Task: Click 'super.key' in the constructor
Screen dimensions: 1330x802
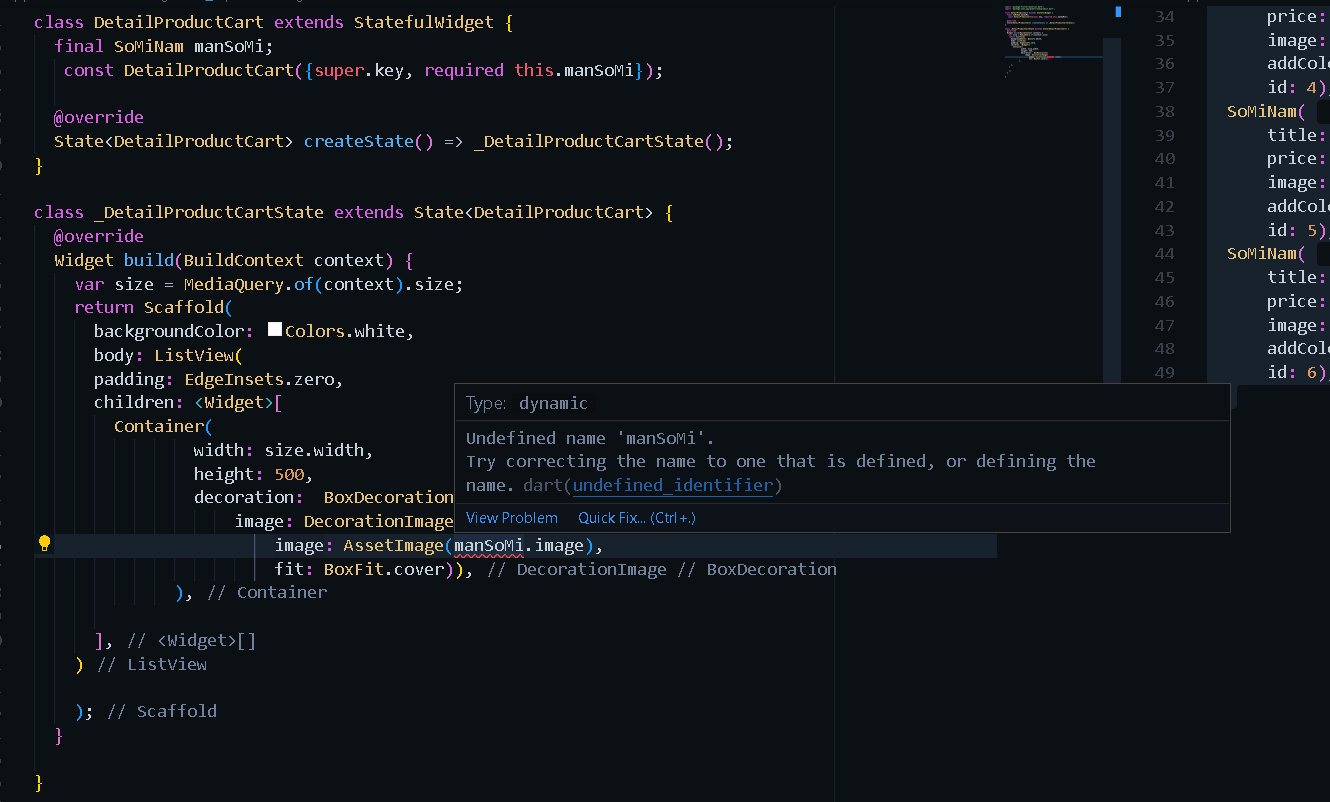Action: pyautogui.click(x=359, y=70)
